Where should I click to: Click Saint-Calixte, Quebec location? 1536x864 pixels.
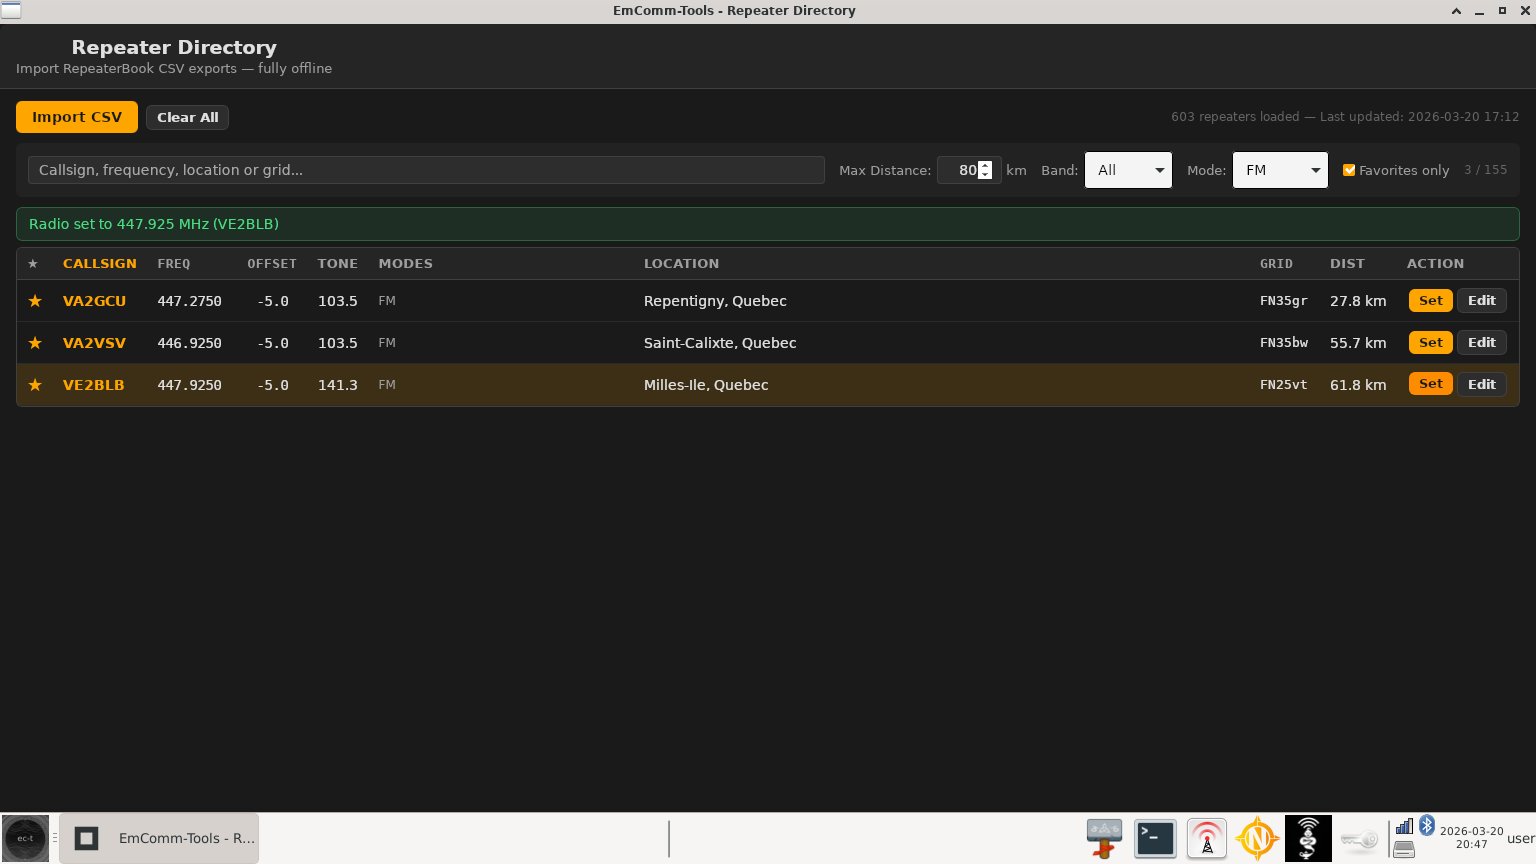point(720,343)
